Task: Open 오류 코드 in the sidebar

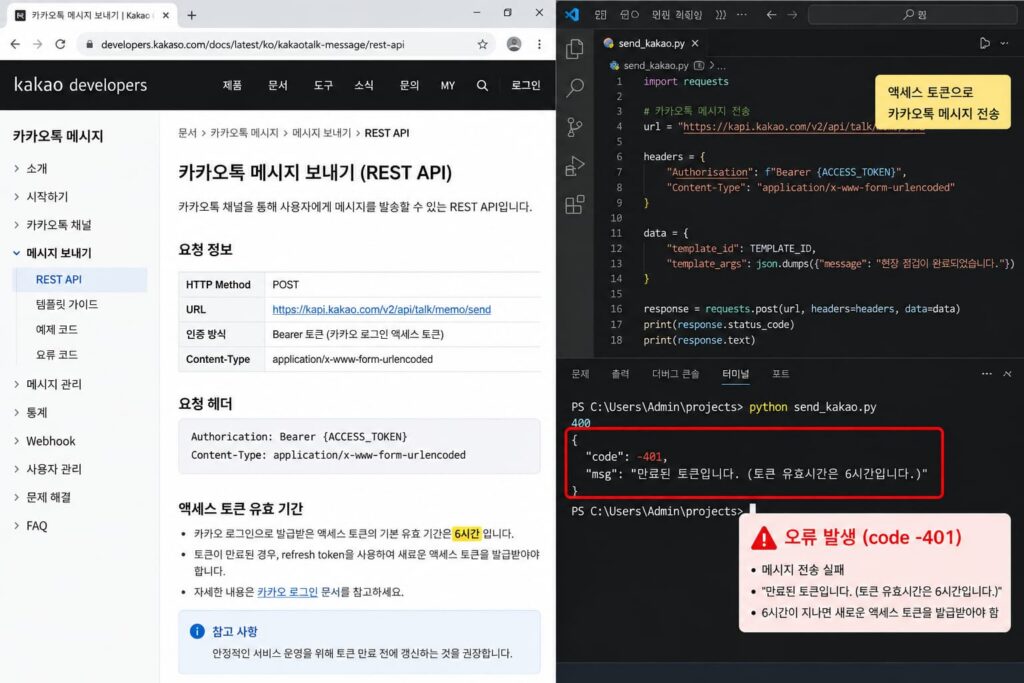Action: [x=56, y=355]
